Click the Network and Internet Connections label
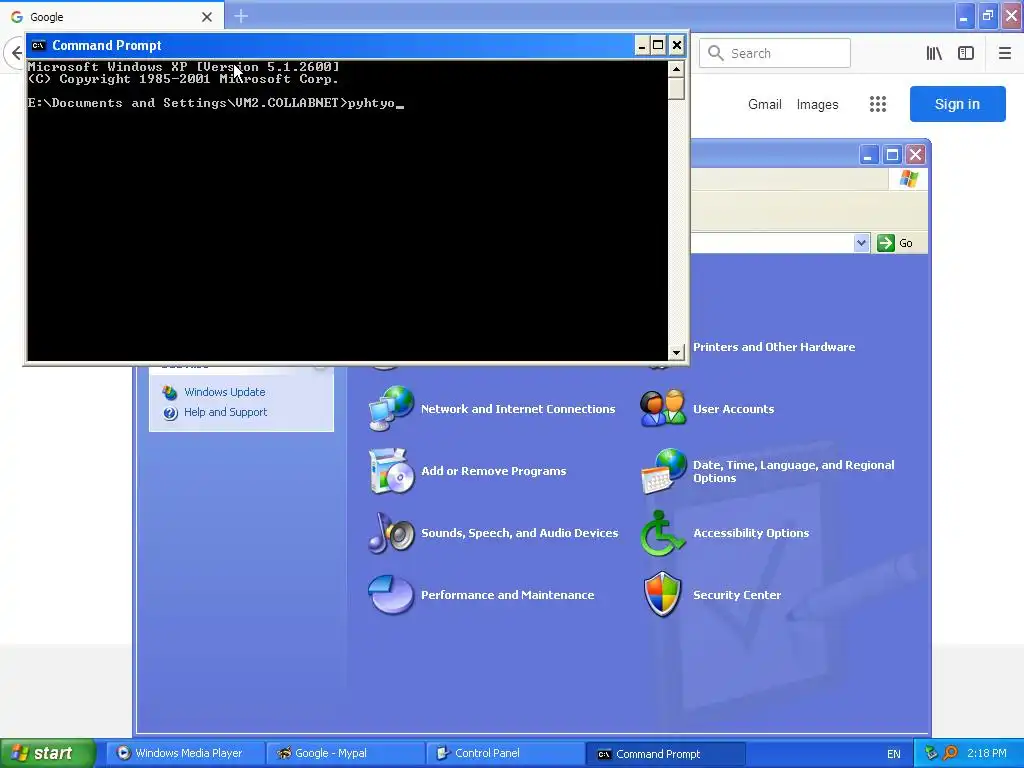The width and height of the screenshot is (1024, 768). click(x=518, y=409)
